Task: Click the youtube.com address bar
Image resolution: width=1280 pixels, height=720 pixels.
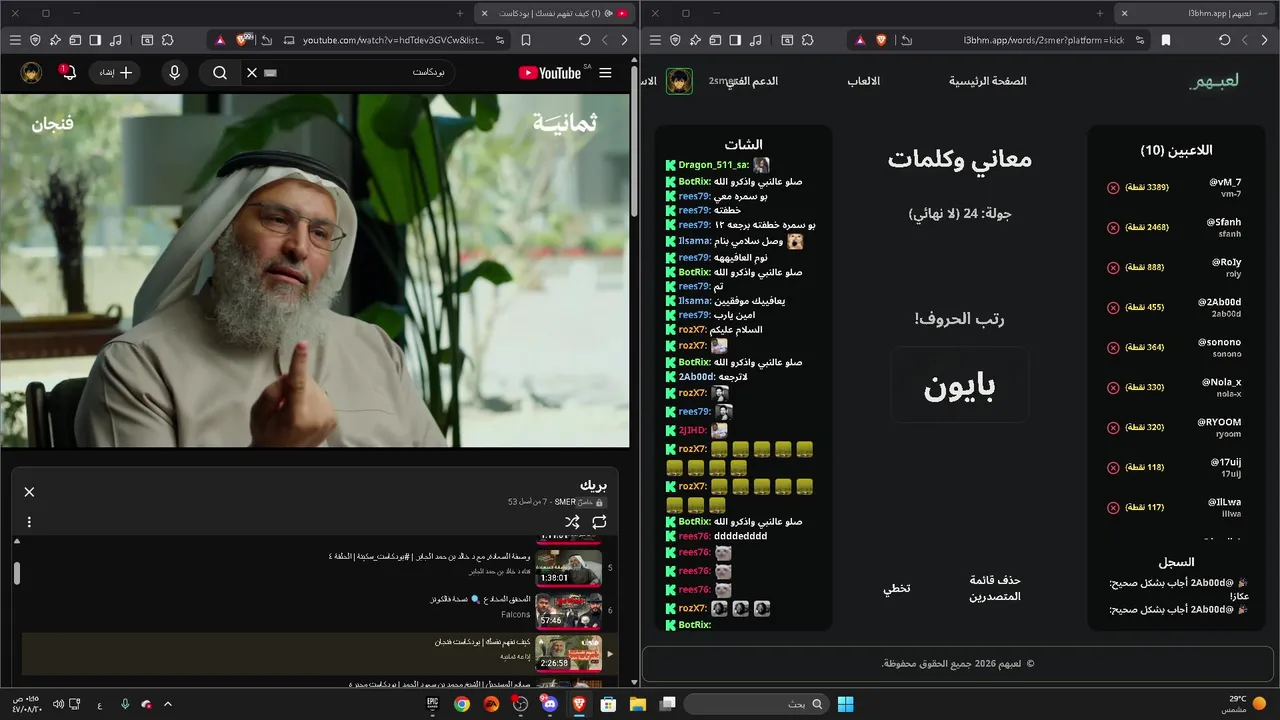Action: (394, 40)
